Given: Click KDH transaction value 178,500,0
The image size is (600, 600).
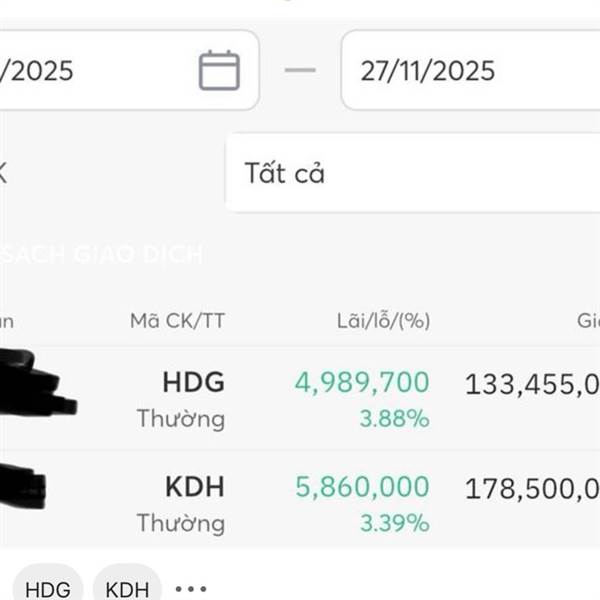Looking at the screenshot, I should pos(532,488).
